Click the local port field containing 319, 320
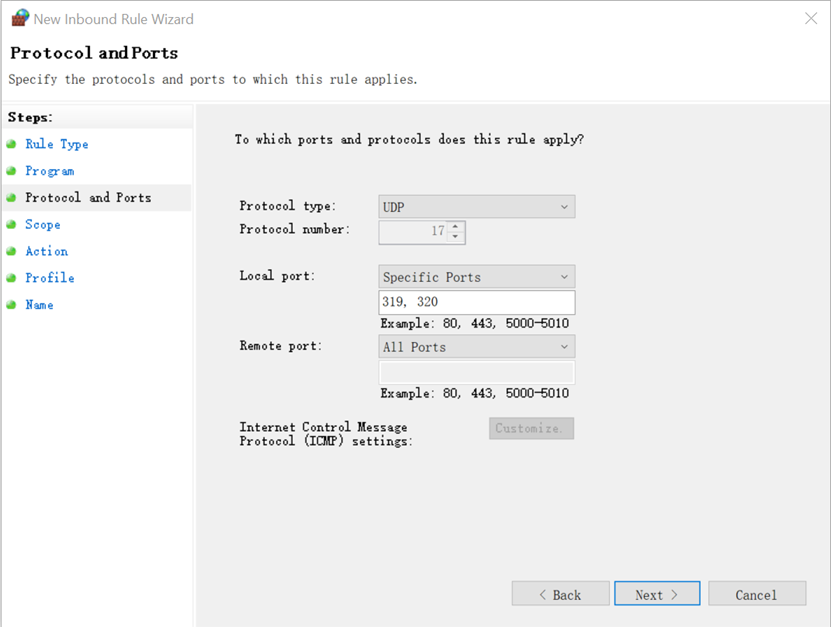831x627 pixels. click(x=476, y=302)
